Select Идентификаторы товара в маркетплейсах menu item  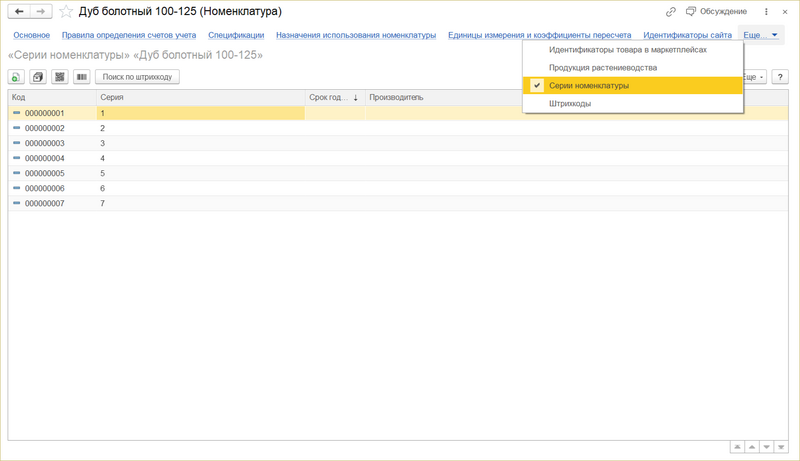(x=633, y=50)
